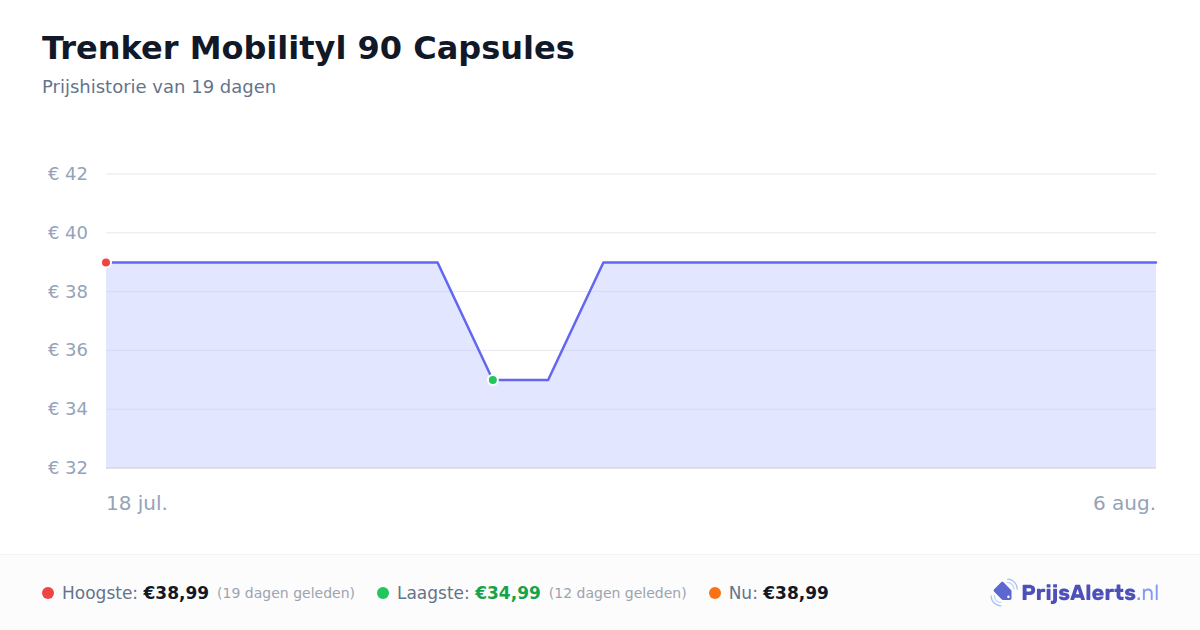
Task: Click the € 40 axis label
Action: coord(68,233)
